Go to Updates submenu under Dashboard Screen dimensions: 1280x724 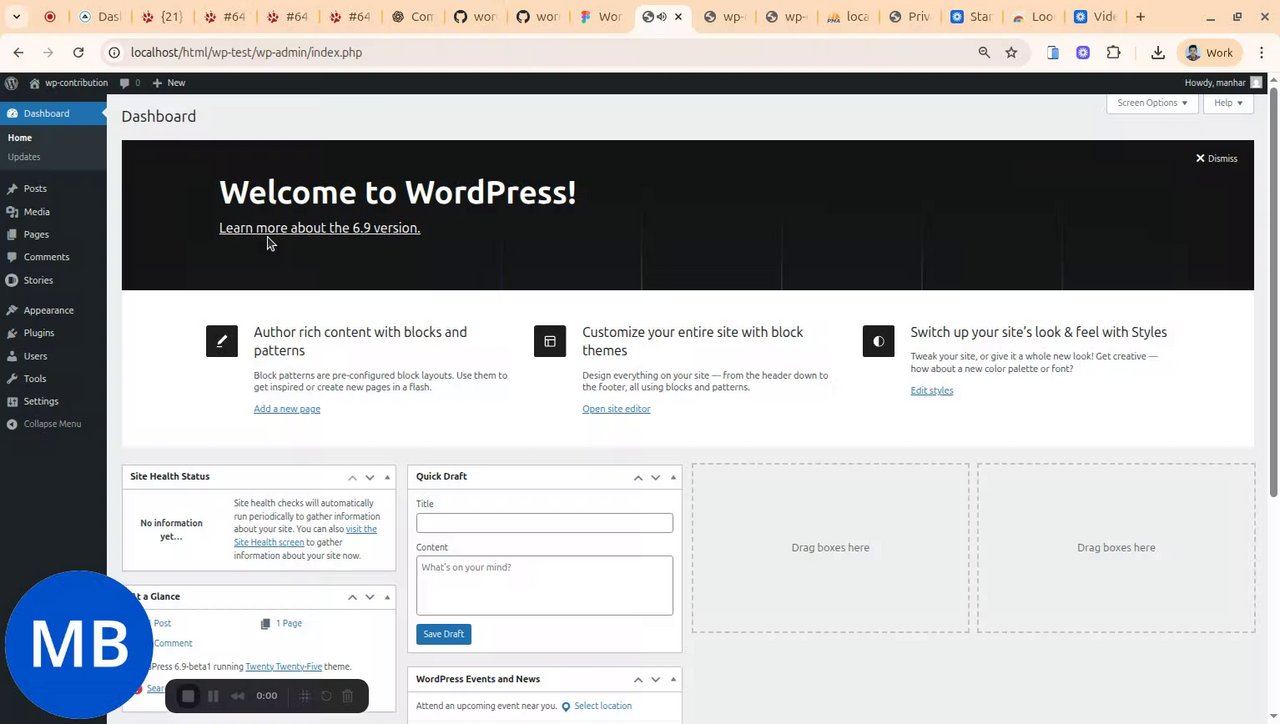point(24,157)
